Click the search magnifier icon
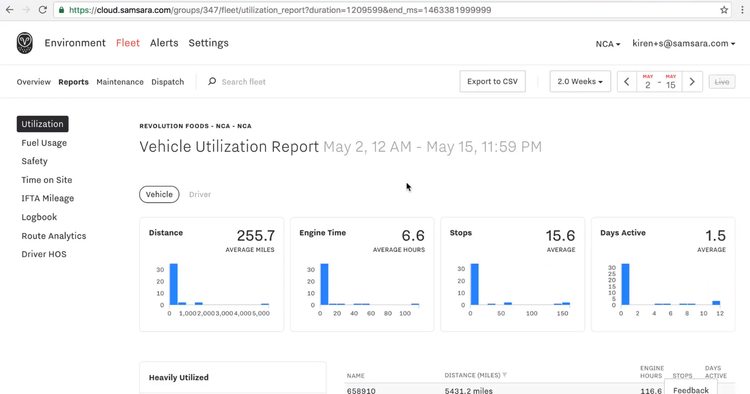Screen dimensions: 750x394 click(x=211, y=82)
